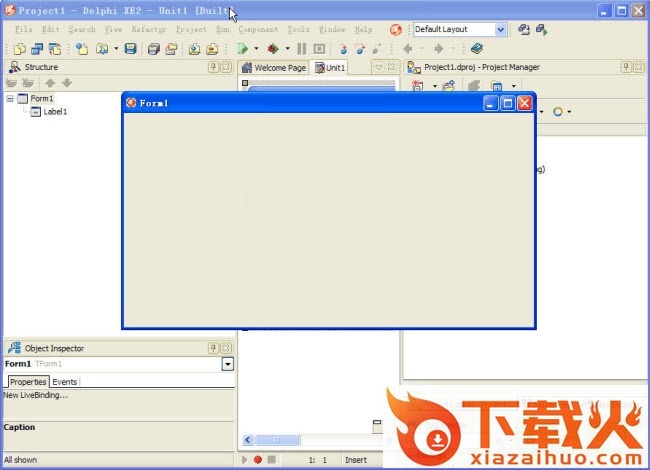This screenshot has height=470, width=650.
Task: Expand the Open file dropdown arrow
Action: (116, 49)
